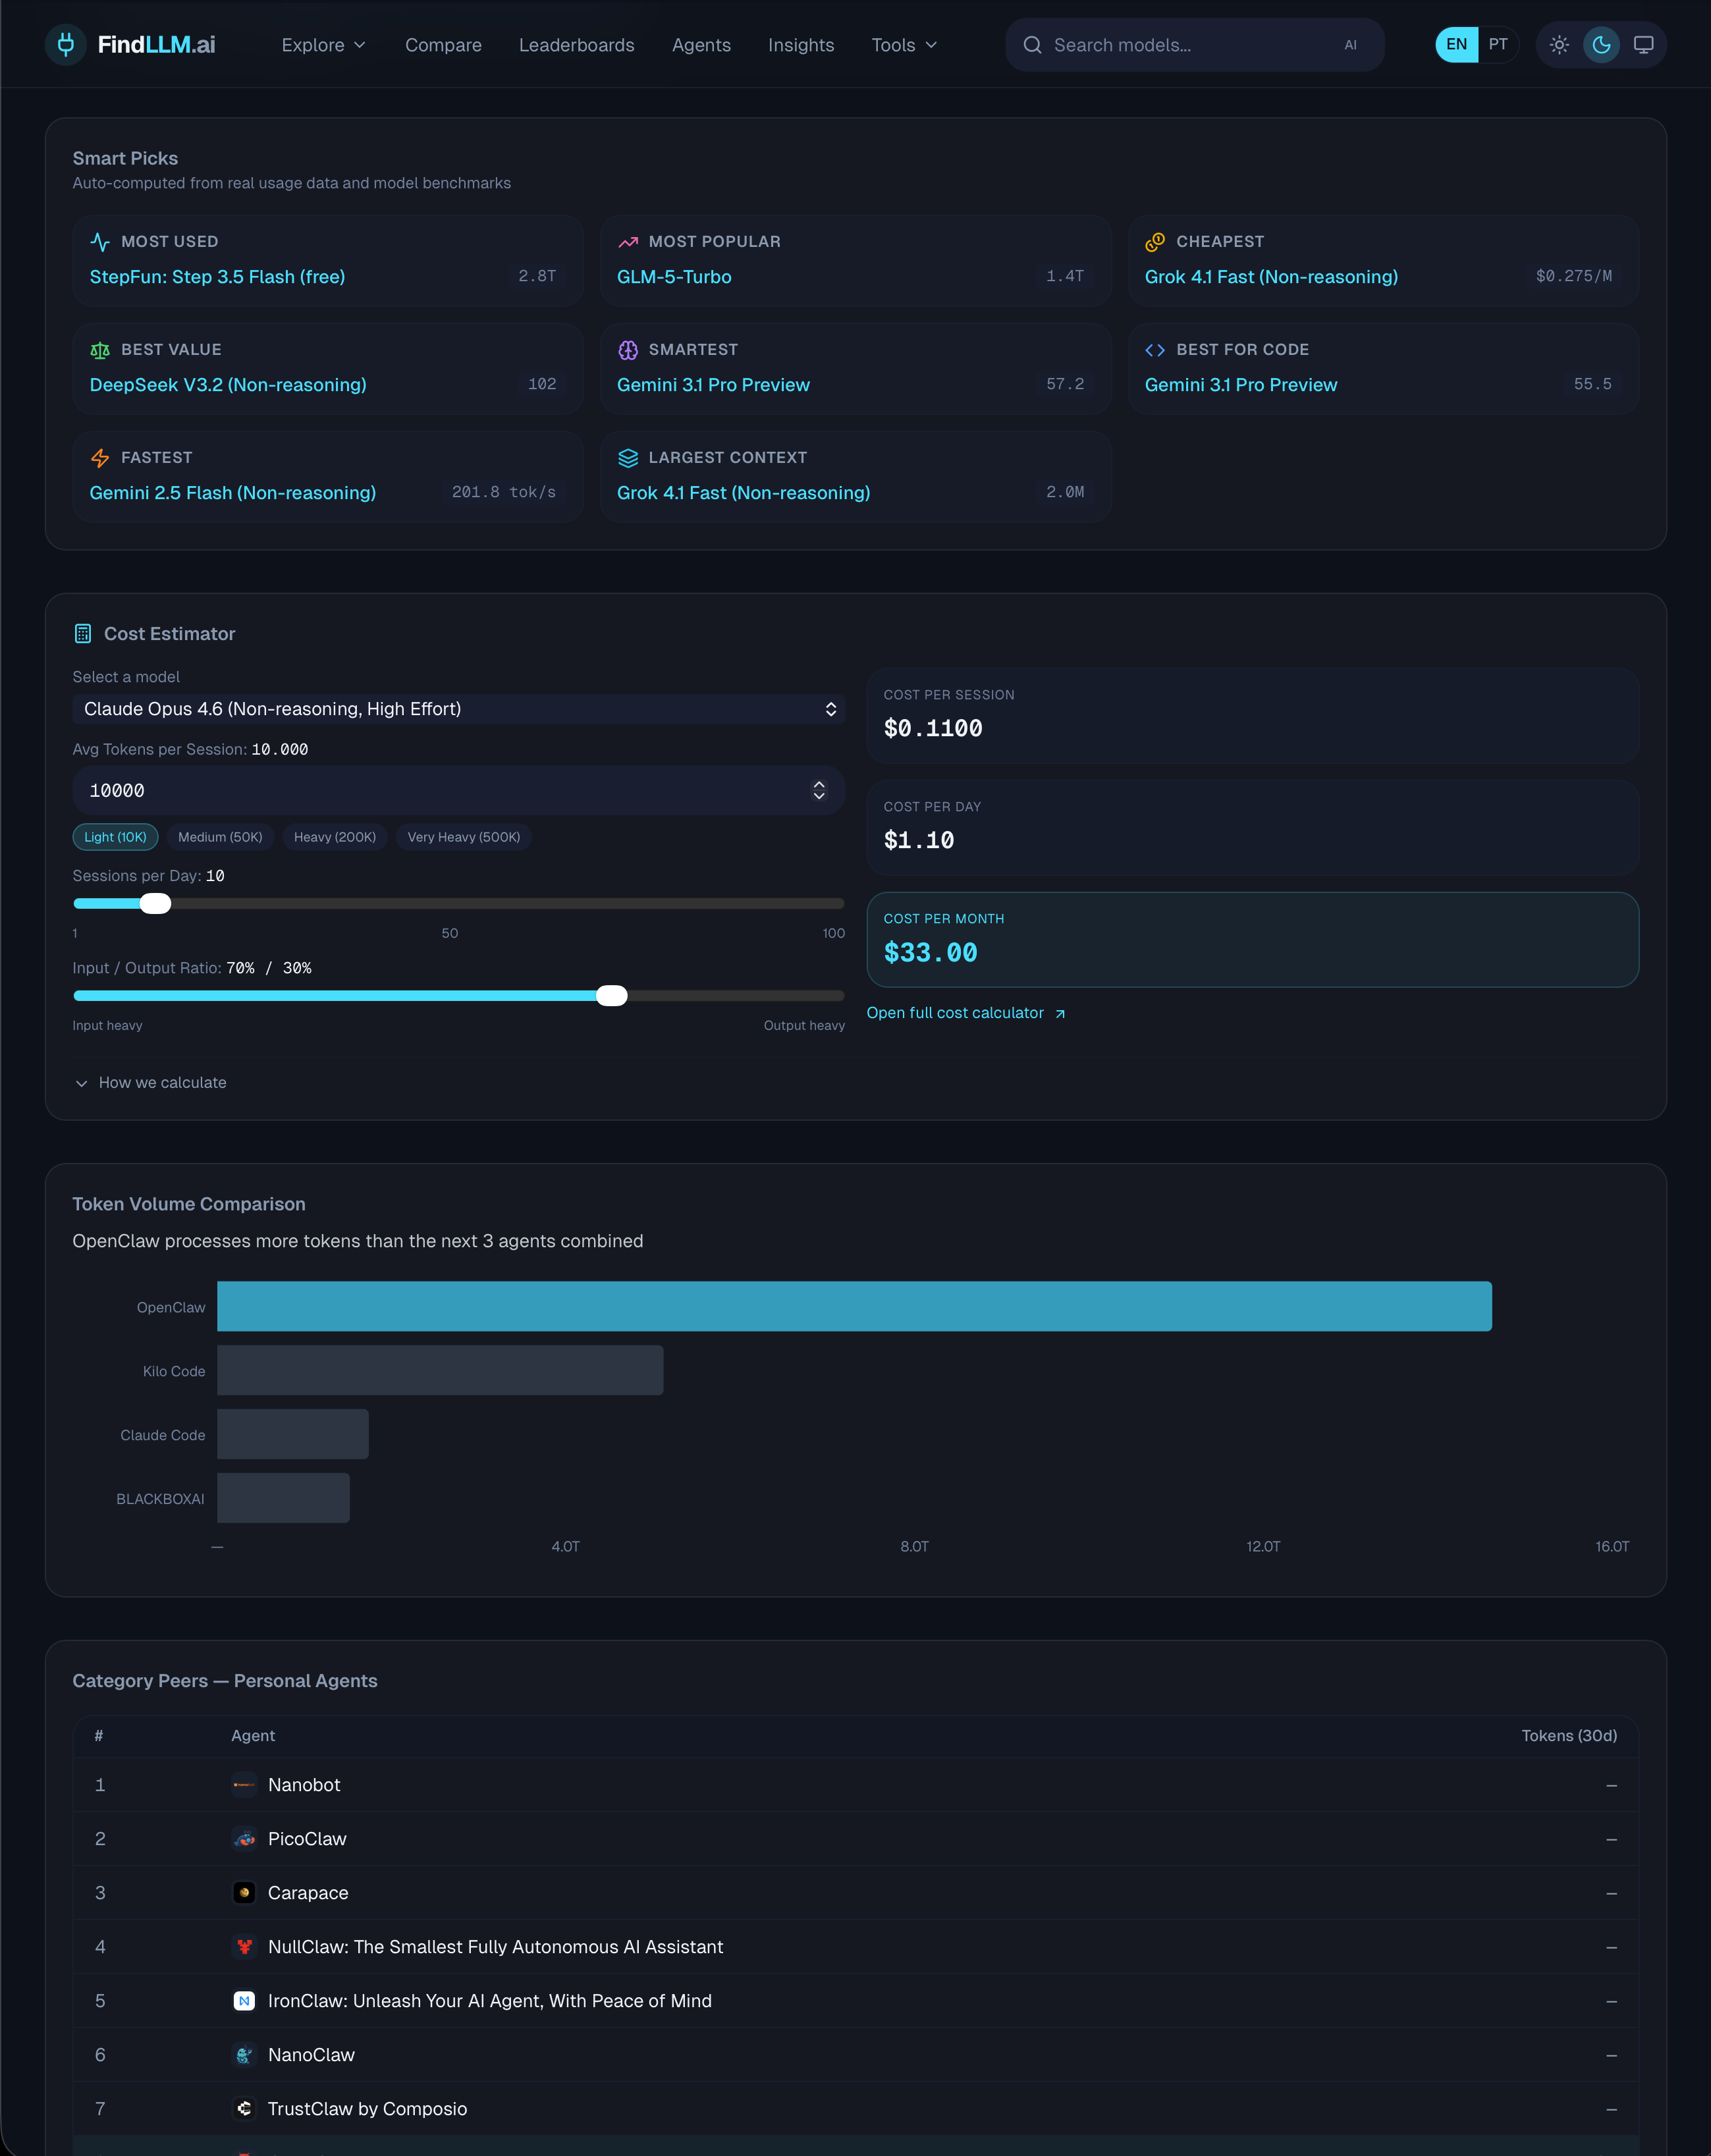Select Medium (50K) token preset
1711x2156 pixels.
220,837
